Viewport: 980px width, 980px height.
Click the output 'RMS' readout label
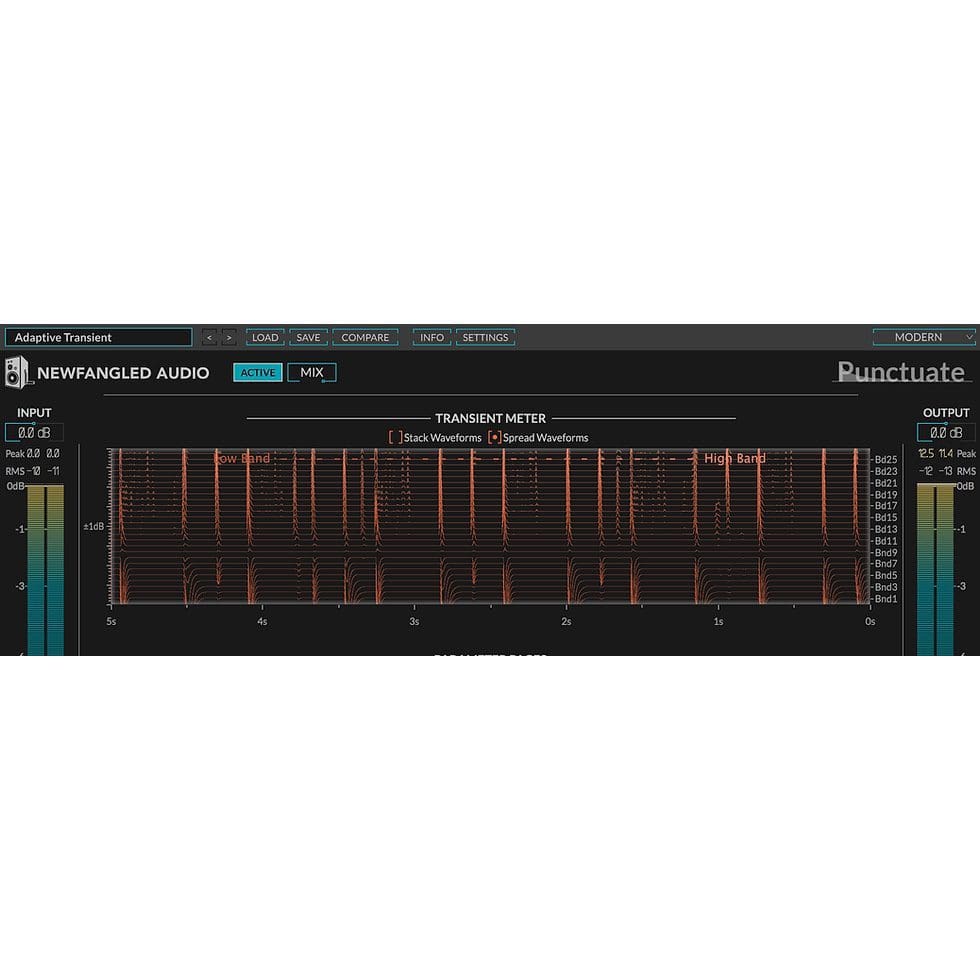tap(966, 471)
